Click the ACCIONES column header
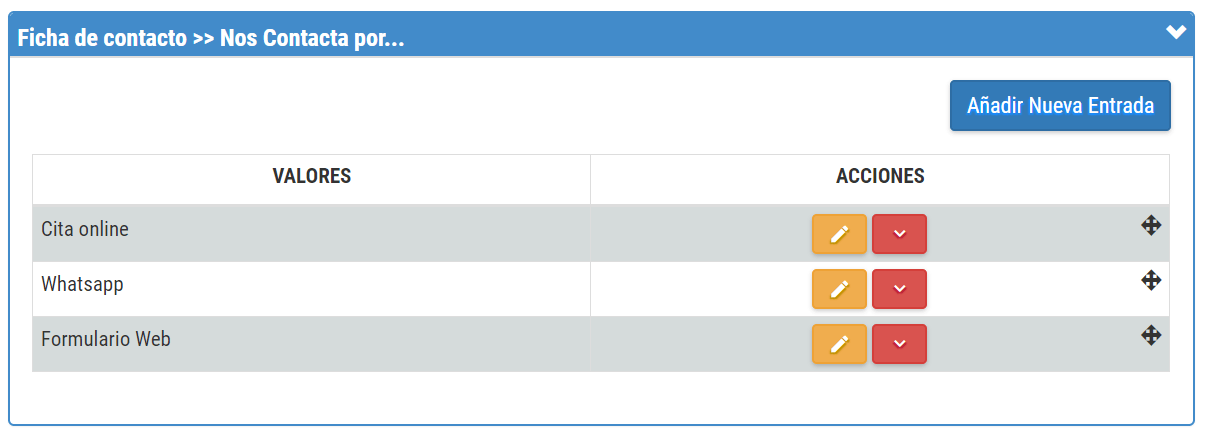The width and height of the screenshot is (1205, 430). [880, 177]
